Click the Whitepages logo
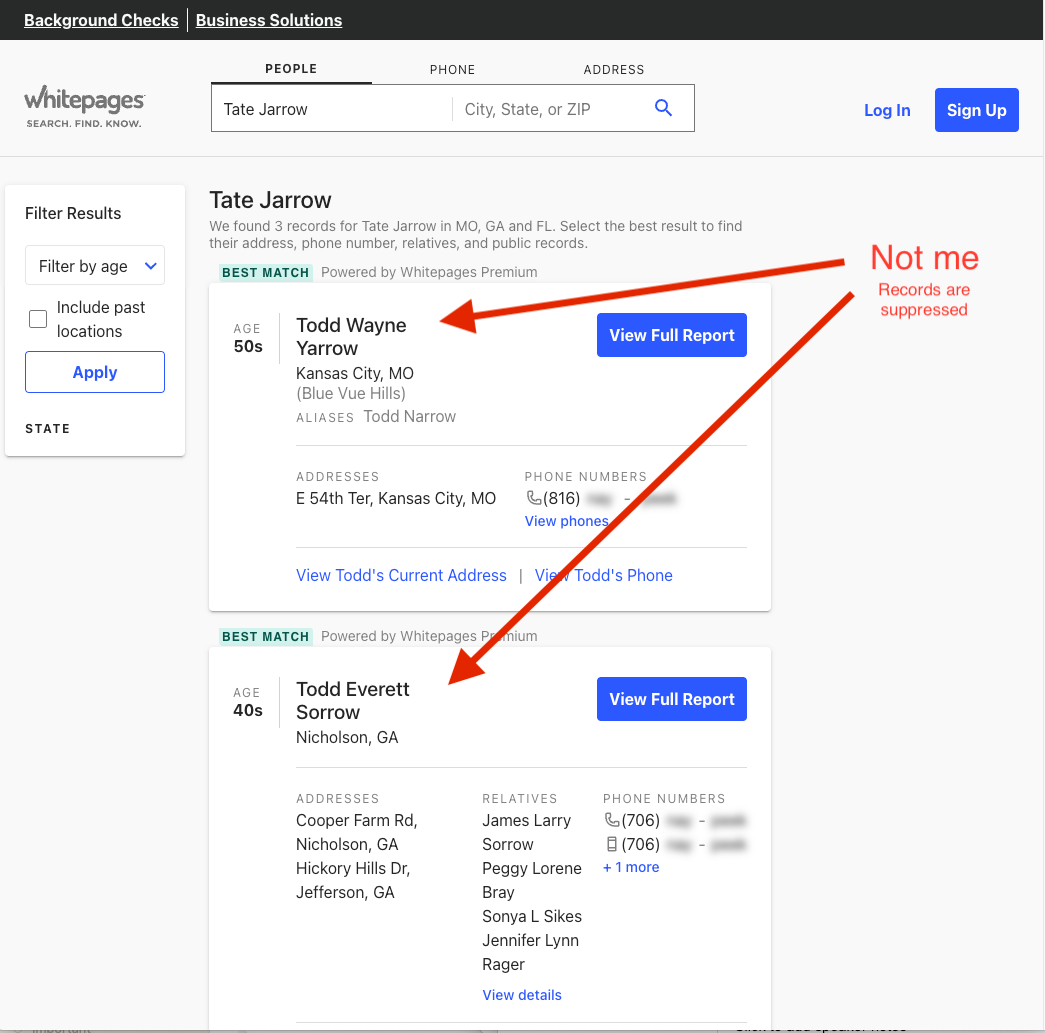1045x1033 pixels. click(84, 106)
